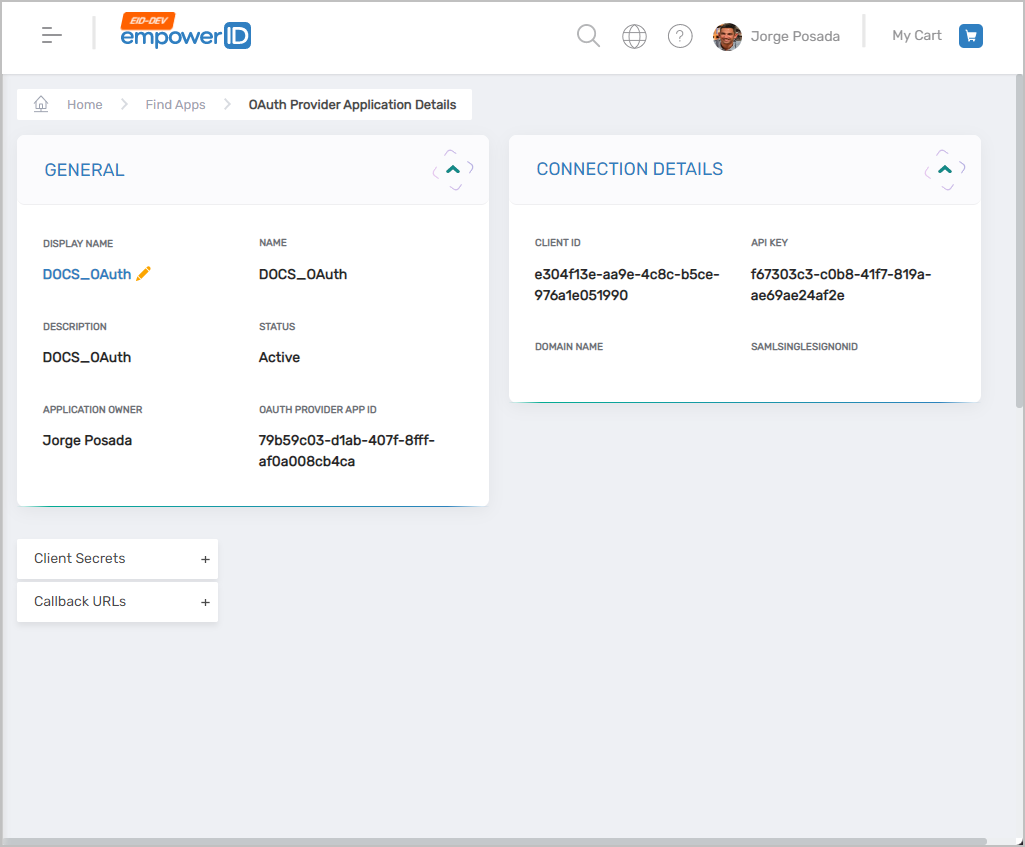Navigate to Find Apps breadcrumb
This screenshot has width=1025, height=847.
coord(175,105)
